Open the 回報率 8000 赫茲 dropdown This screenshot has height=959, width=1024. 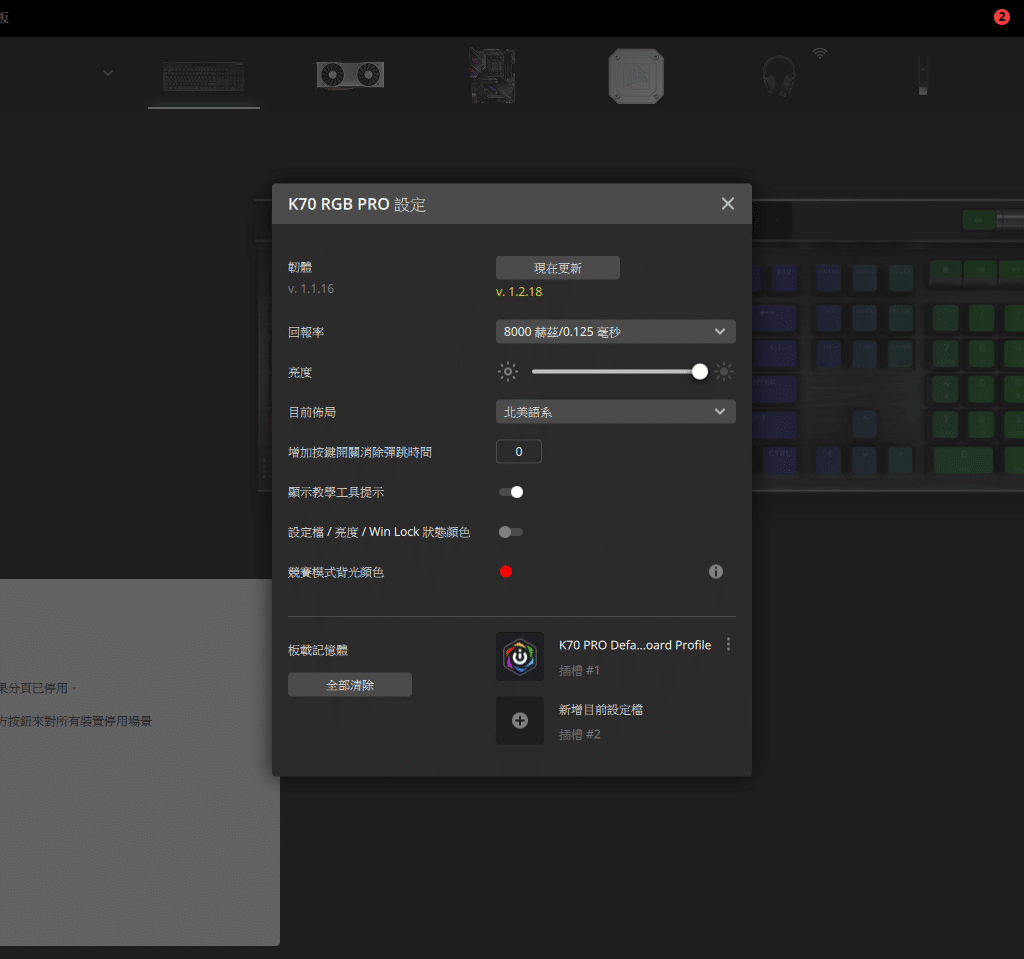[615, 332]
